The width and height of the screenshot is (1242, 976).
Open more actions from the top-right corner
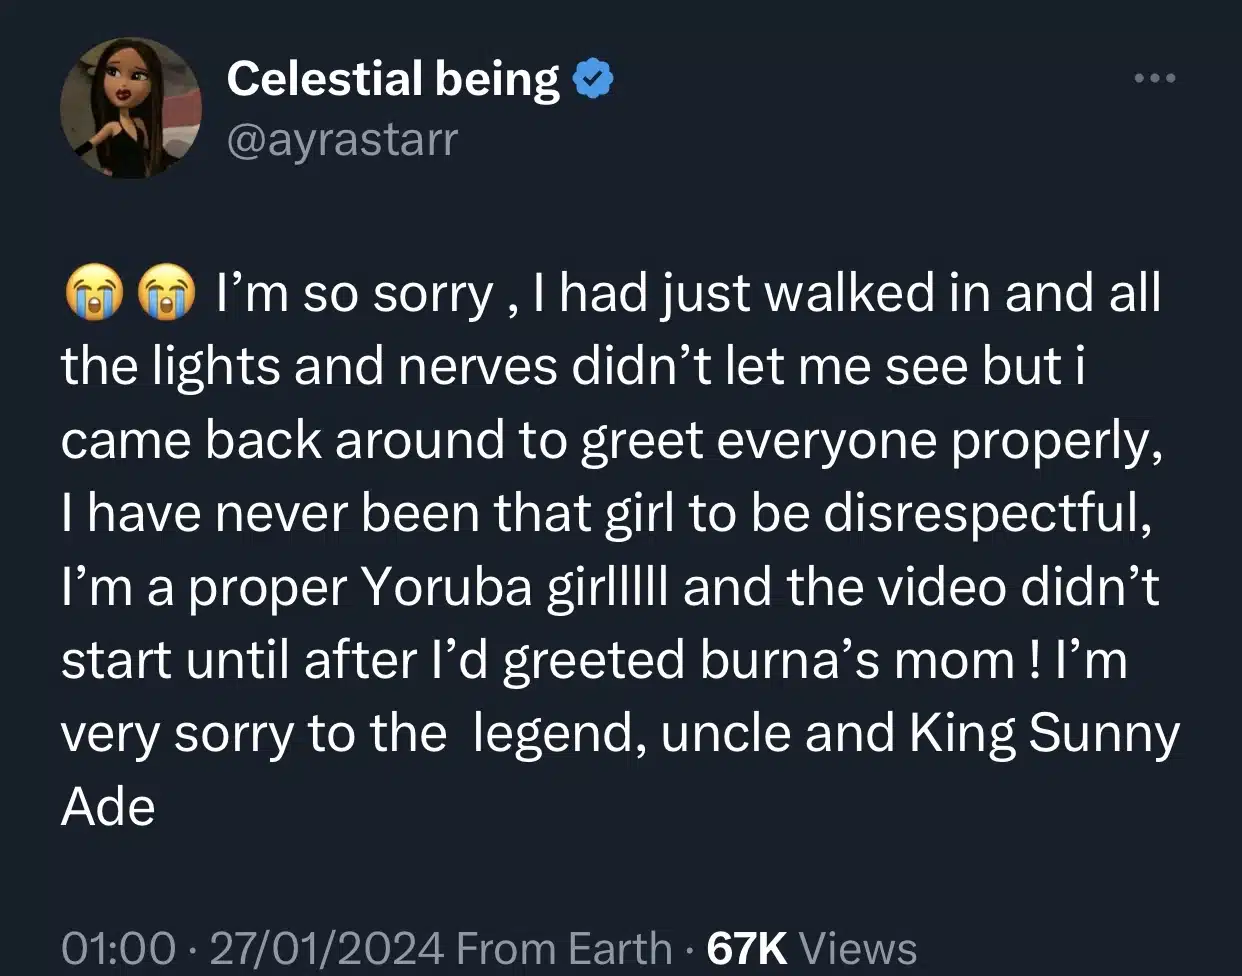(1155, 76)
